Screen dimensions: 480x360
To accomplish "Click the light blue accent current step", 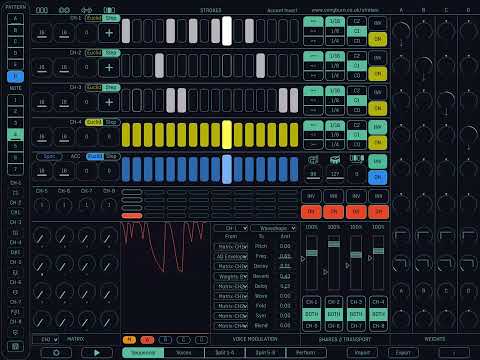I will point(227,169).
